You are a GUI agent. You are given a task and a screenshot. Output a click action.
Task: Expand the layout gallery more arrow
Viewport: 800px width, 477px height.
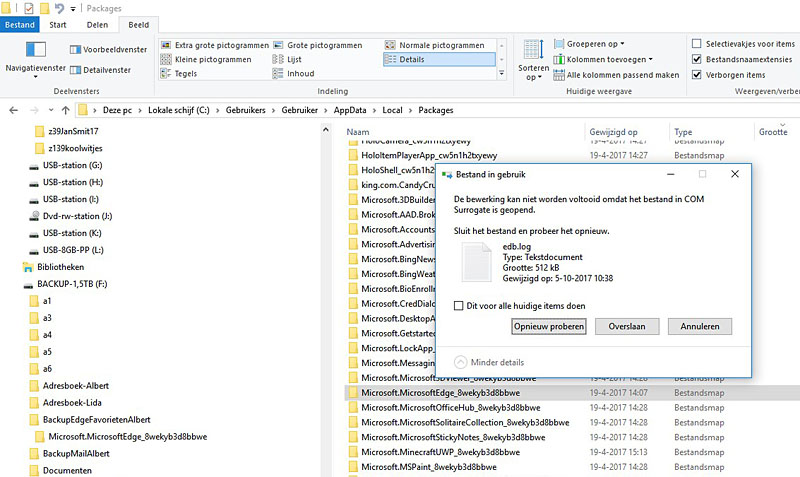click(502, 73)
